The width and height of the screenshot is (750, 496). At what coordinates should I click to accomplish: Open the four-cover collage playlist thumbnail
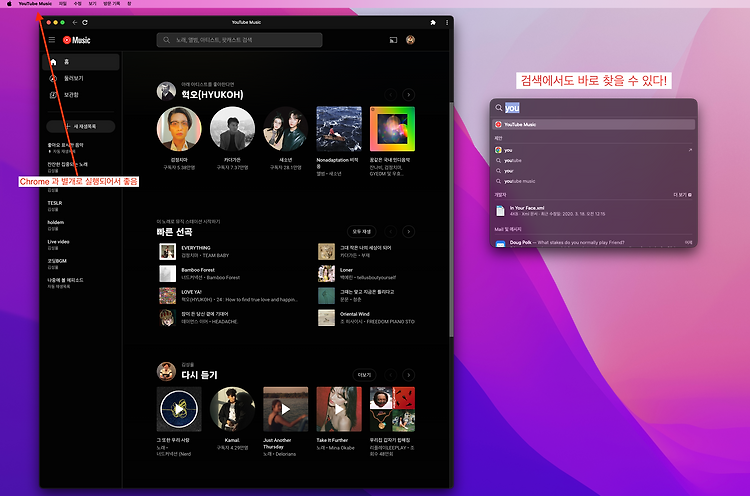pos(392,409)
